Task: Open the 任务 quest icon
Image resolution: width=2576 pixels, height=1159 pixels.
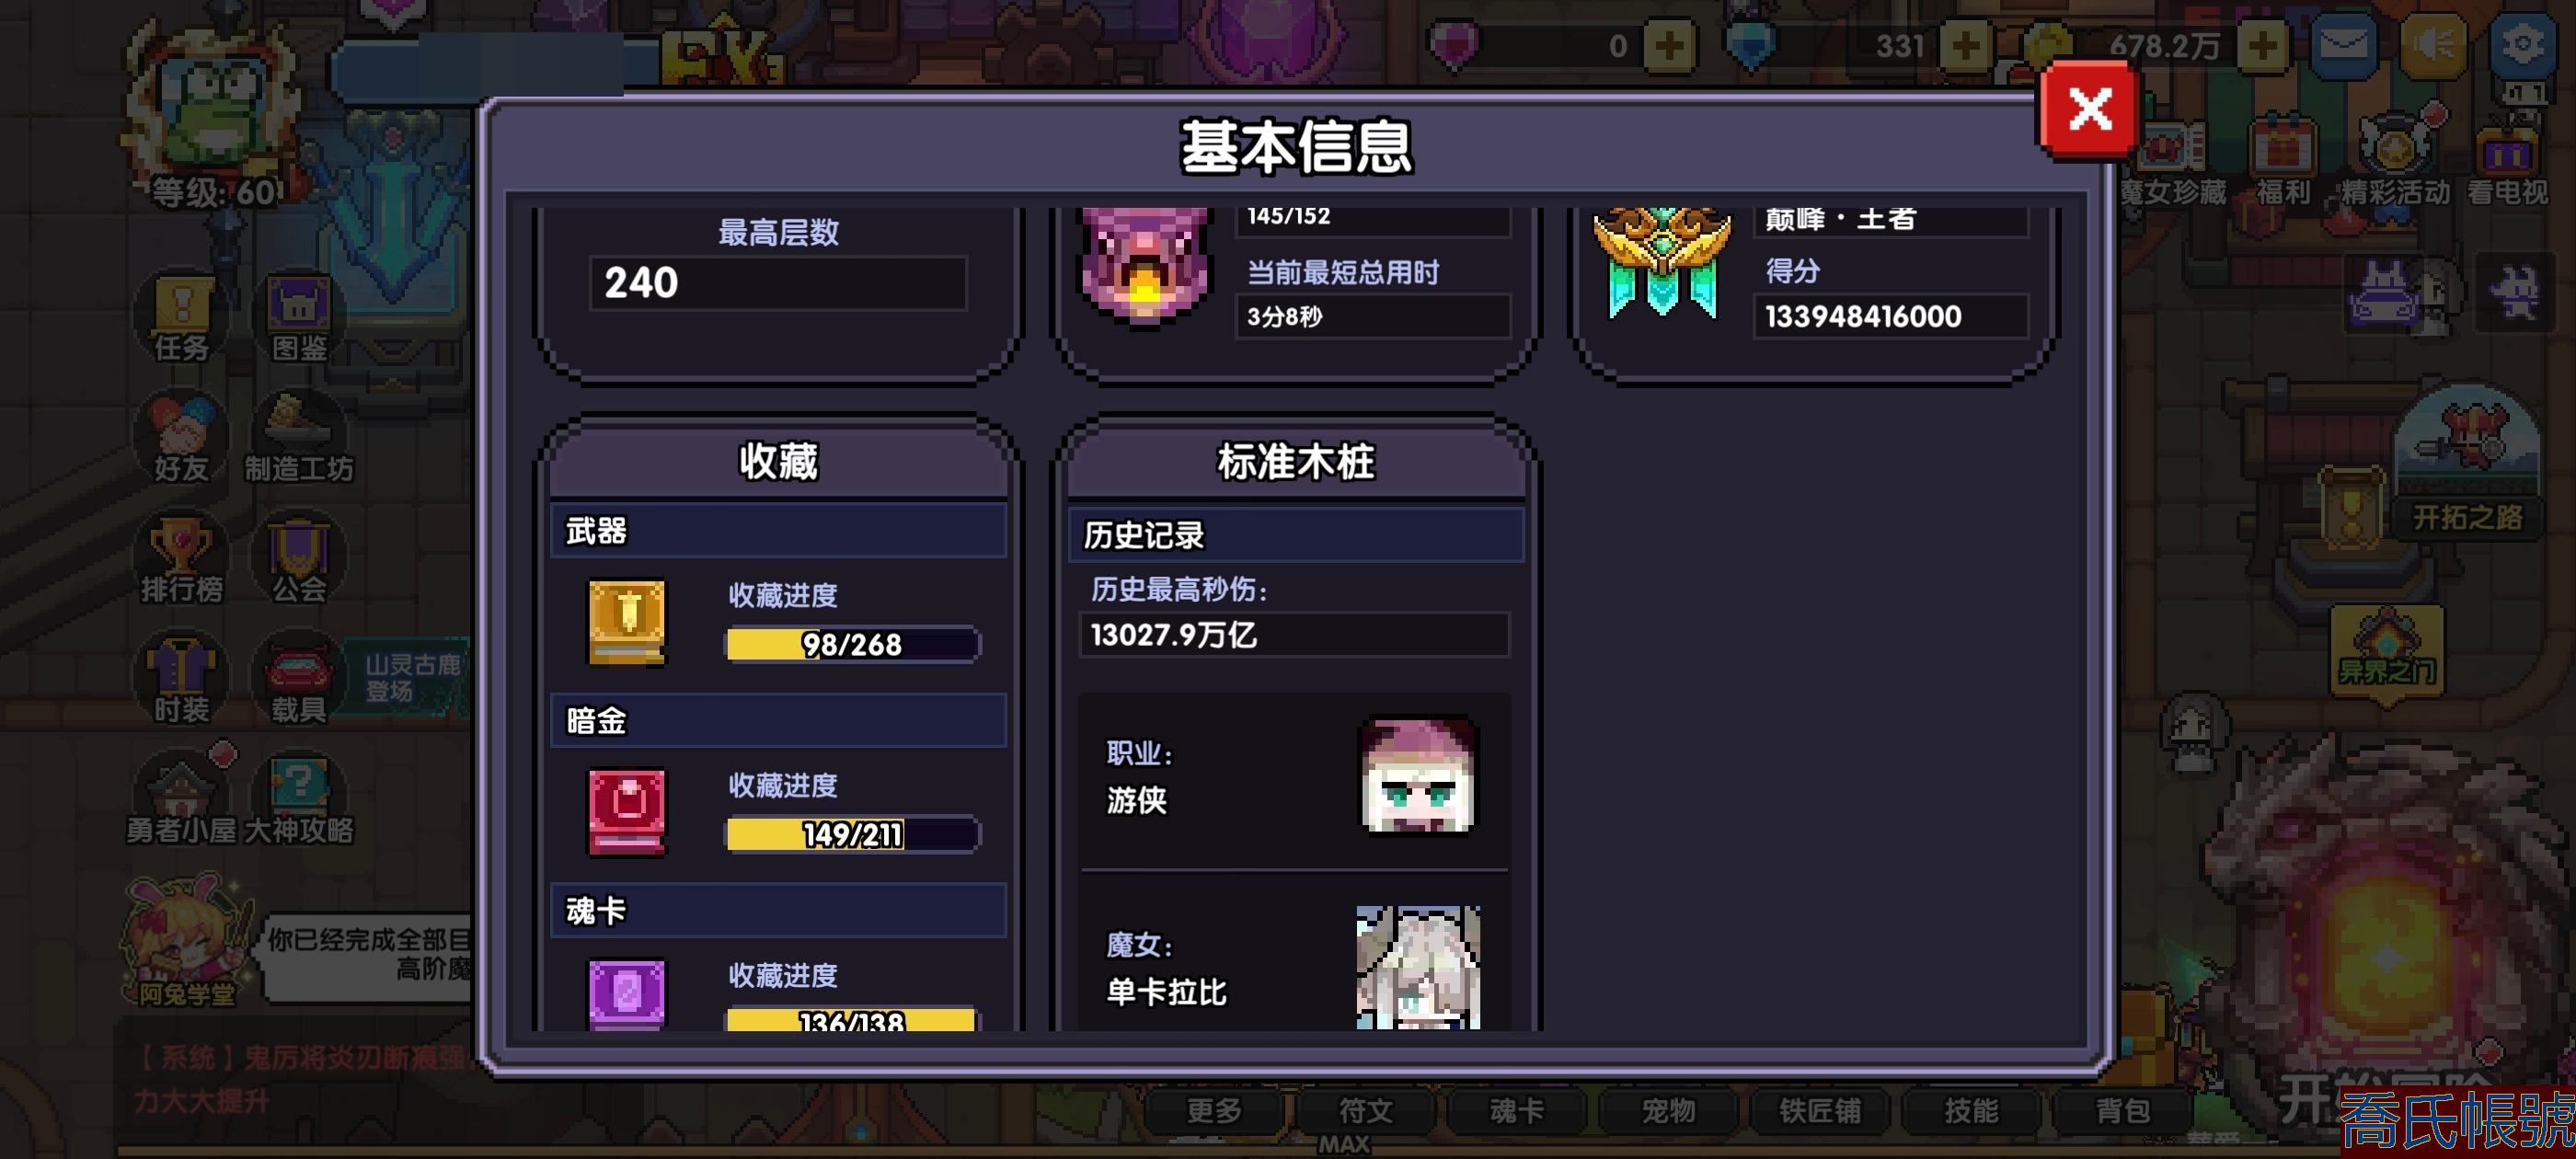Action: coord(181,315)
